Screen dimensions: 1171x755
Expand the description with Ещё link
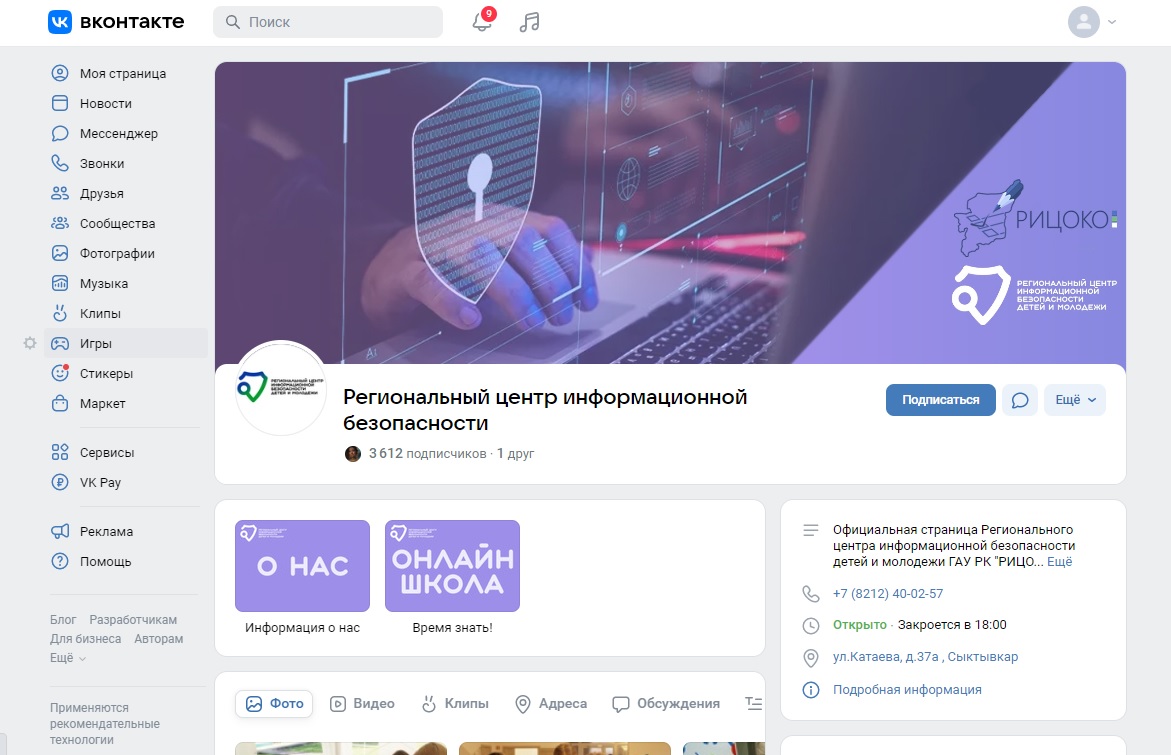(1059, 562)
